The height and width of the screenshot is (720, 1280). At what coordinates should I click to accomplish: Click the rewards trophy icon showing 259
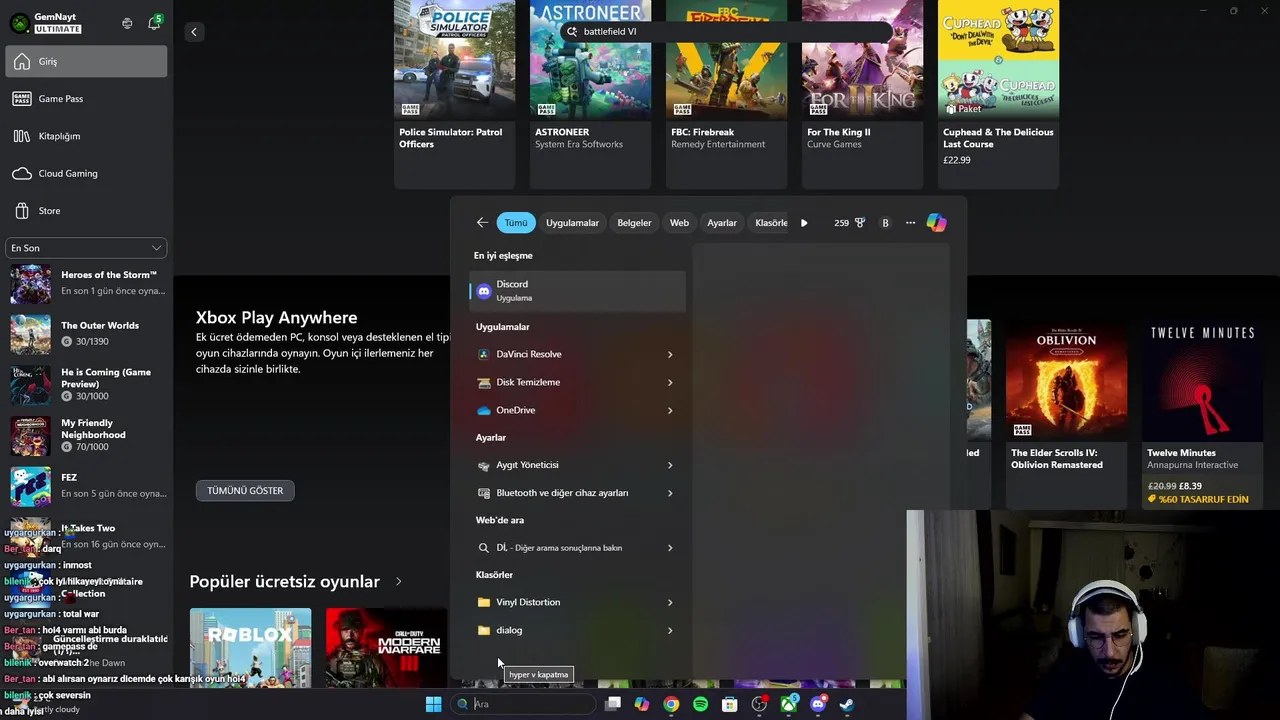point(859,223)
